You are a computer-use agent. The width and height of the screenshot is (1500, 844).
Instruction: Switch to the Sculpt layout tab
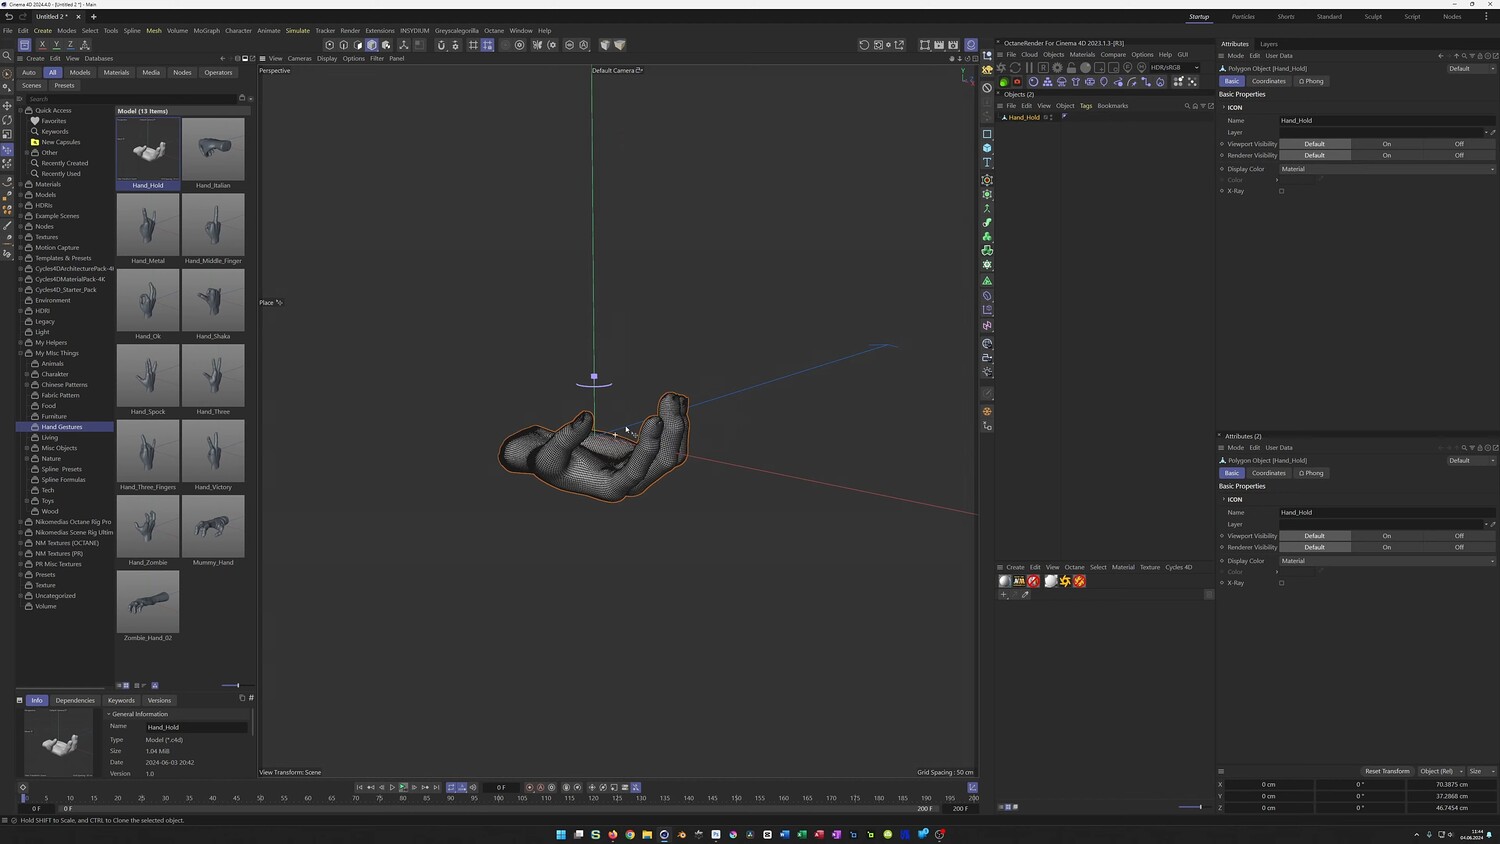(1373, 17)
